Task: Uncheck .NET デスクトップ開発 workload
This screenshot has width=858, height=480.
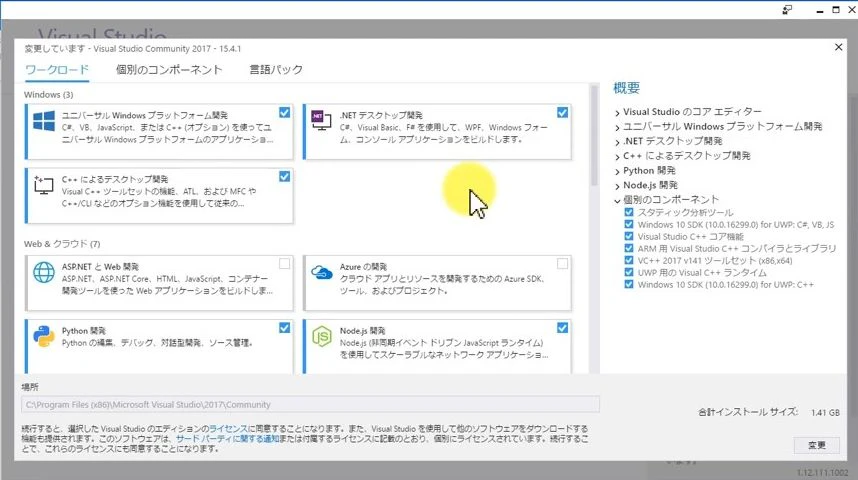Action: coord(563,112)
